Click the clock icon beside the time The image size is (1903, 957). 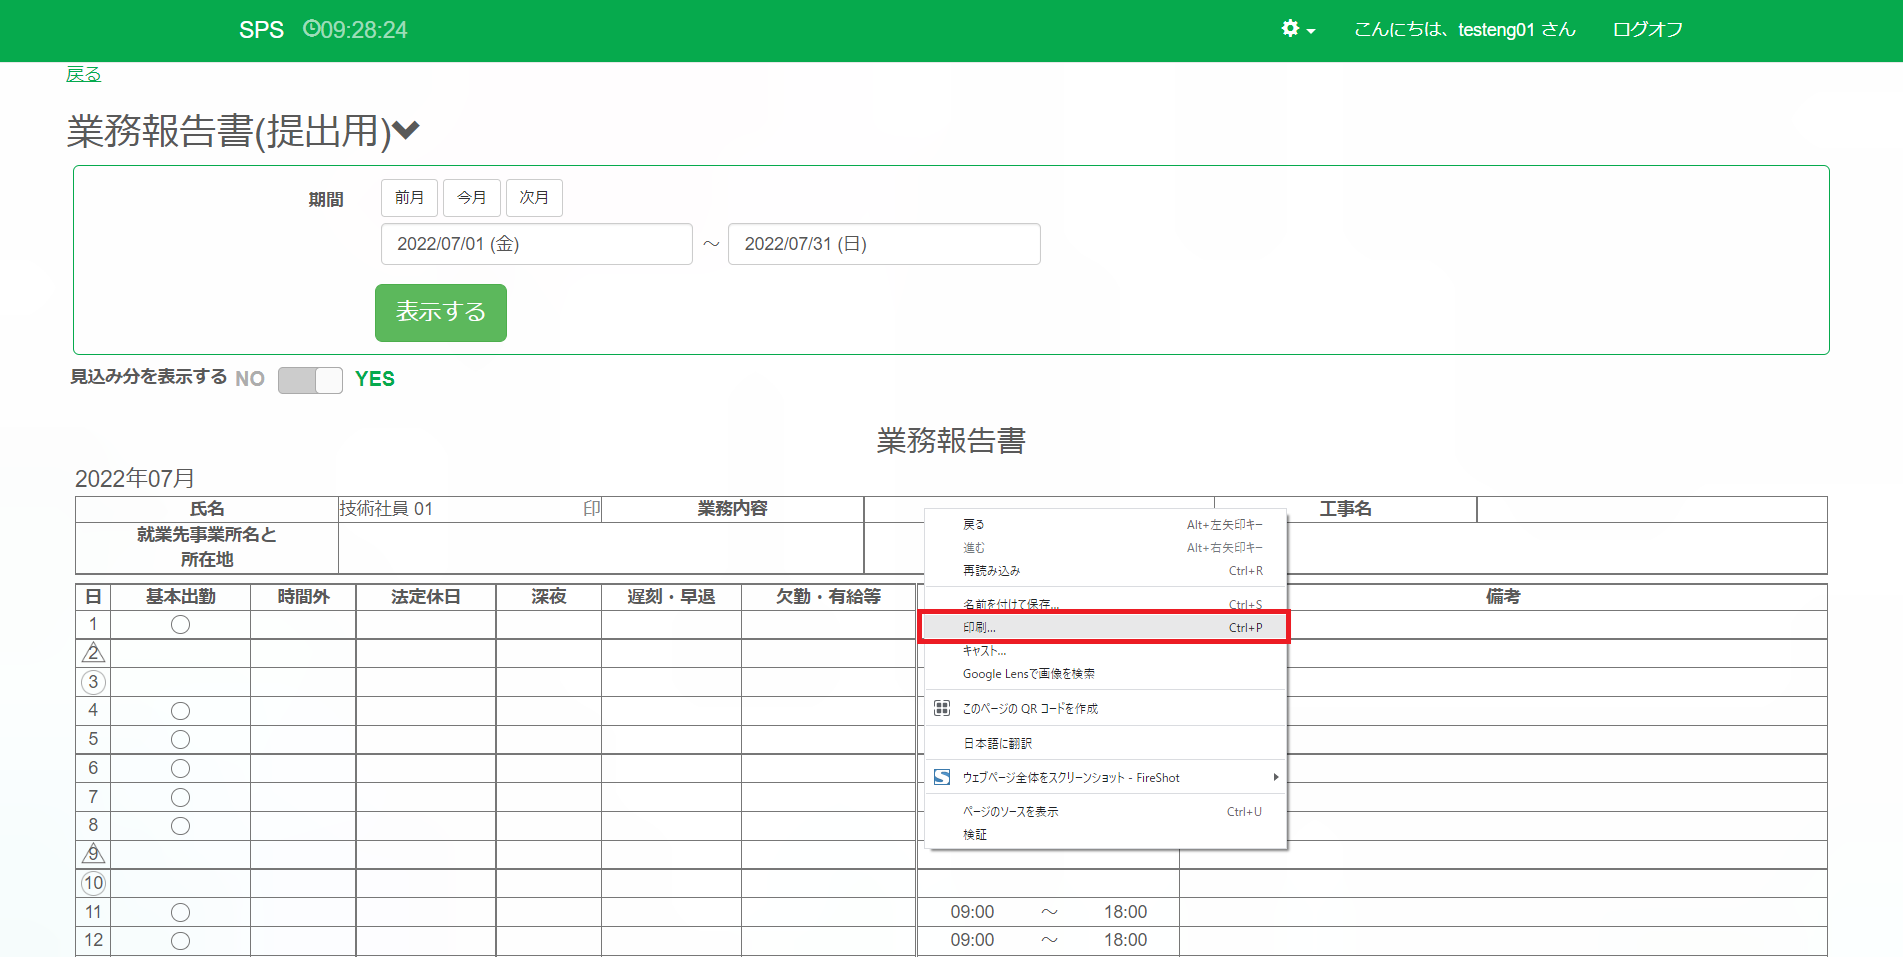[x=311, y=29]
